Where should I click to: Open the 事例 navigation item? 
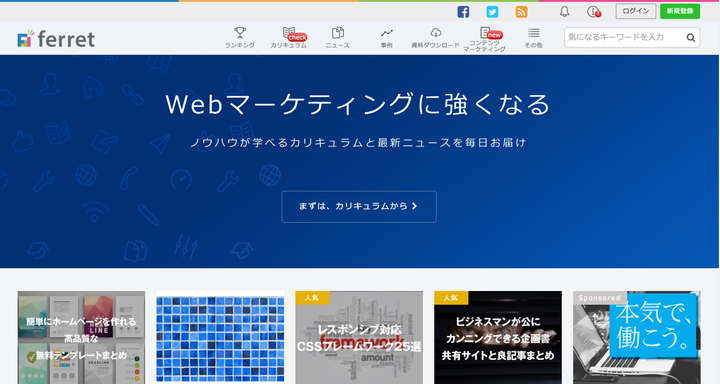coord(387,38)
